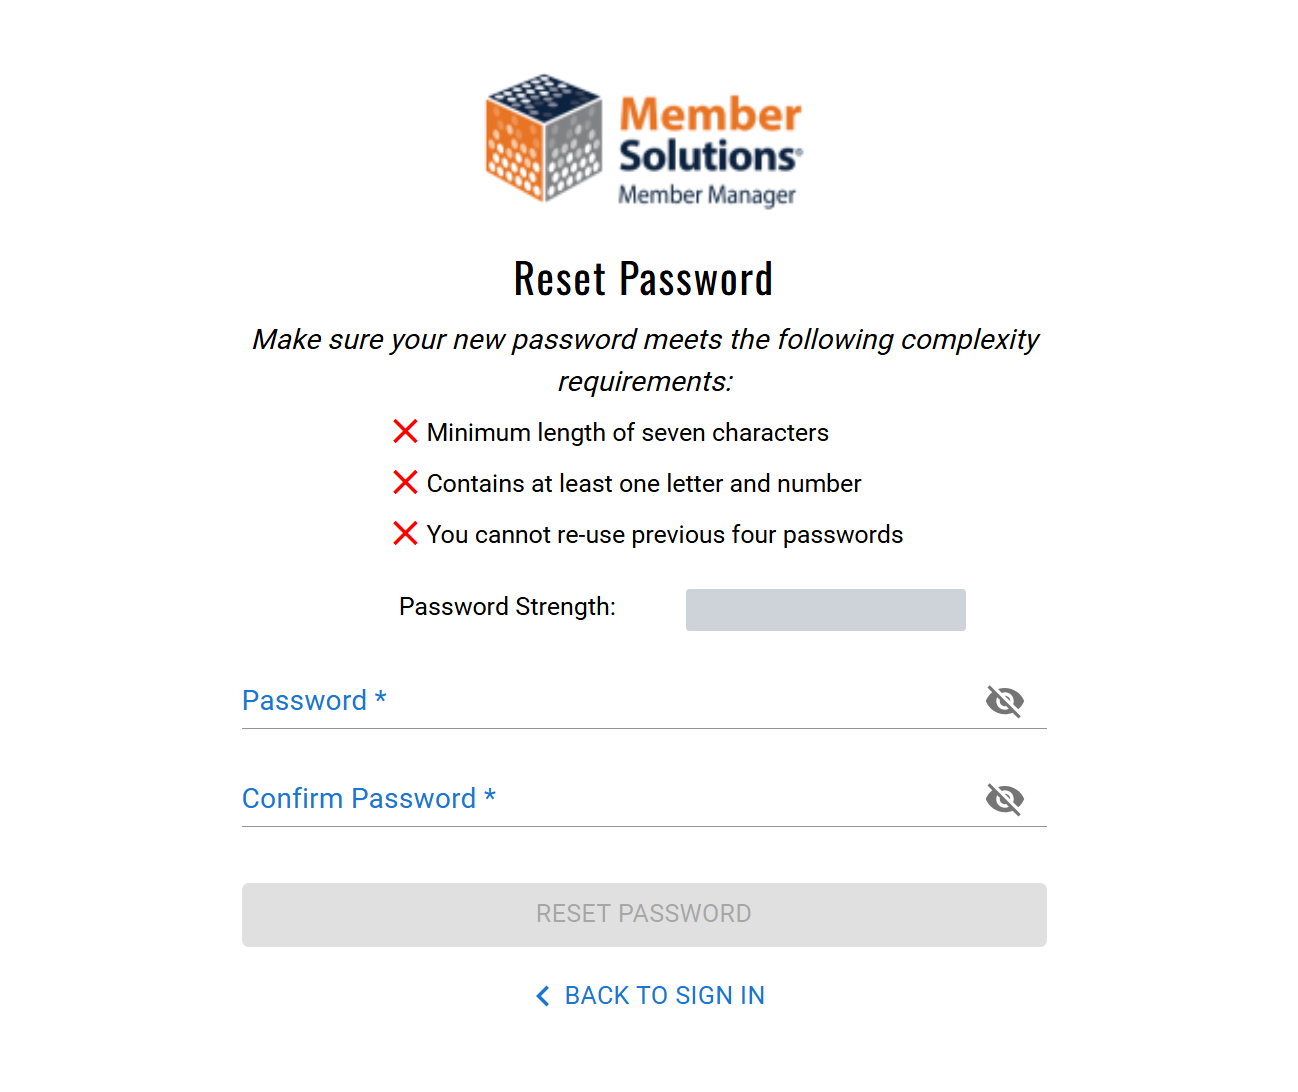Click the Password Strength meter bar
Screen dimensions: 1298x1092
pyautogui.click(x=825, y=610)
